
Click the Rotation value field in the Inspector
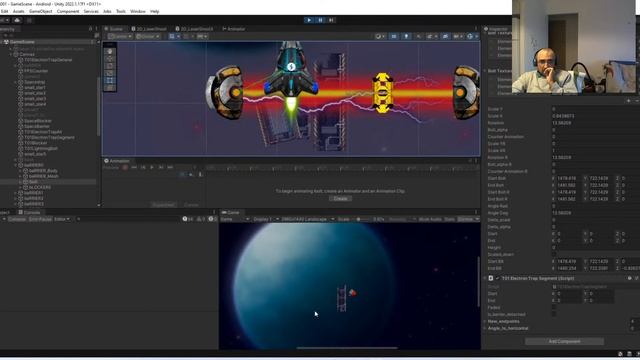pos(595,123)
